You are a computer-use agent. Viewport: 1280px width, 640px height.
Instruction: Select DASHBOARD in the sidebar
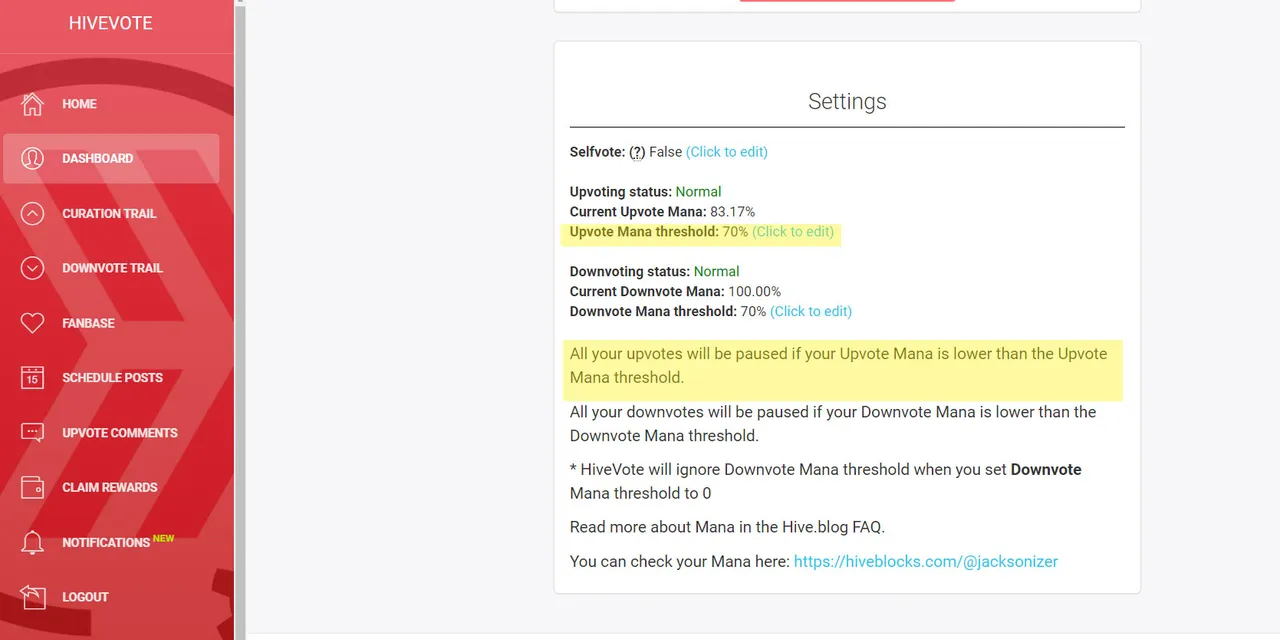(x=110, y=158)
